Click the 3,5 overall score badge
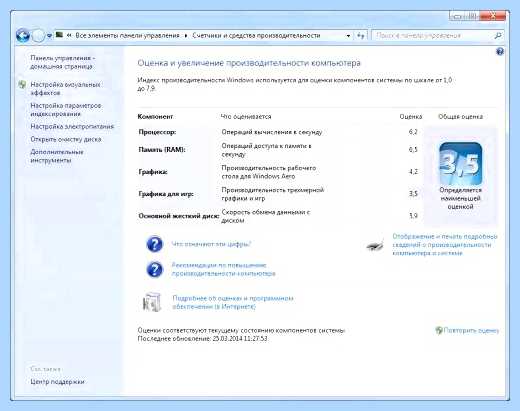This screenshot has width=520, height=411. (460, 163)
